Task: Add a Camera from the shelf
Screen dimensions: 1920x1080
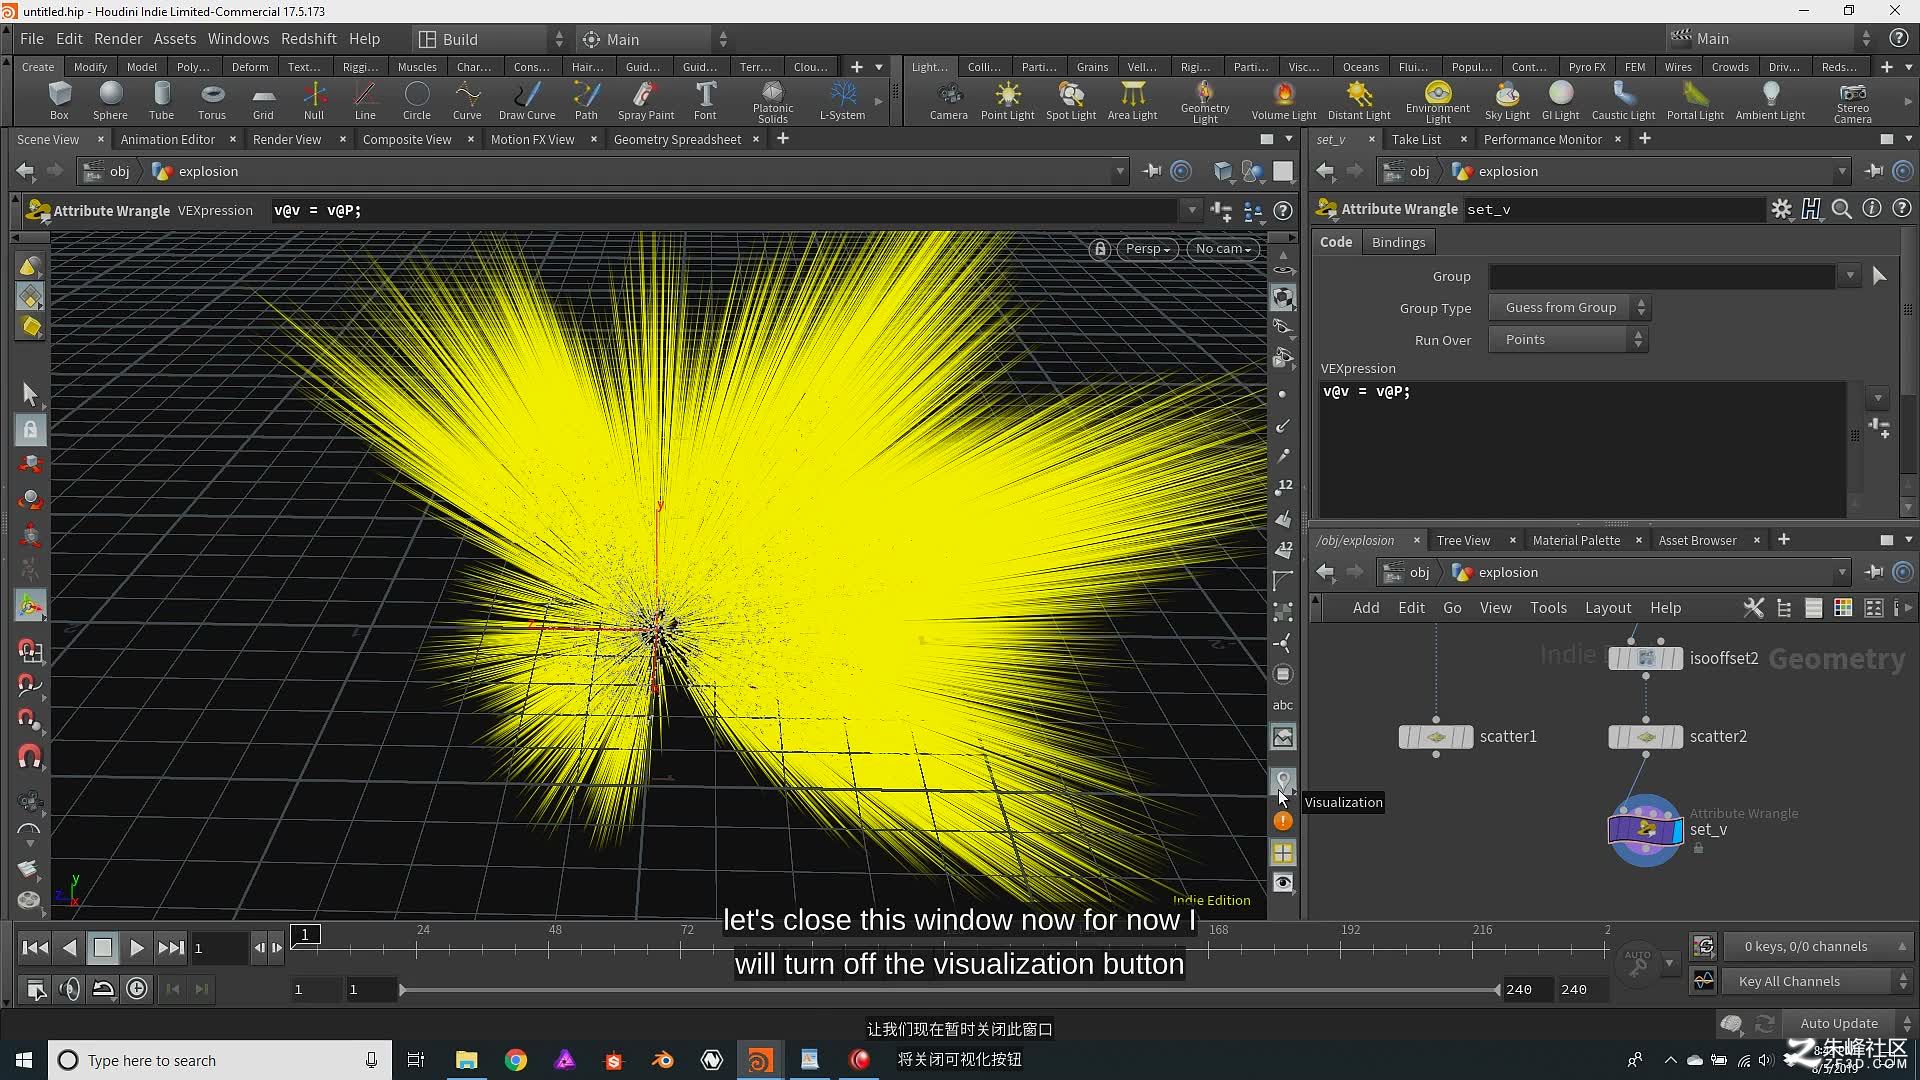Action: pyautogui.click(x=949, y=101)
